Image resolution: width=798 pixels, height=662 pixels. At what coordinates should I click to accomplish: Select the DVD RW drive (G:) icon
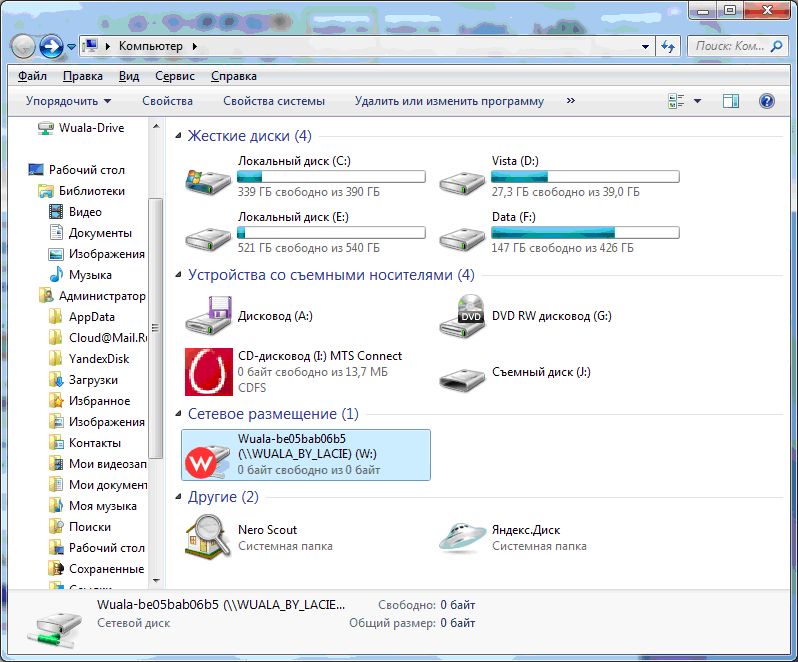tap(462, 316)
